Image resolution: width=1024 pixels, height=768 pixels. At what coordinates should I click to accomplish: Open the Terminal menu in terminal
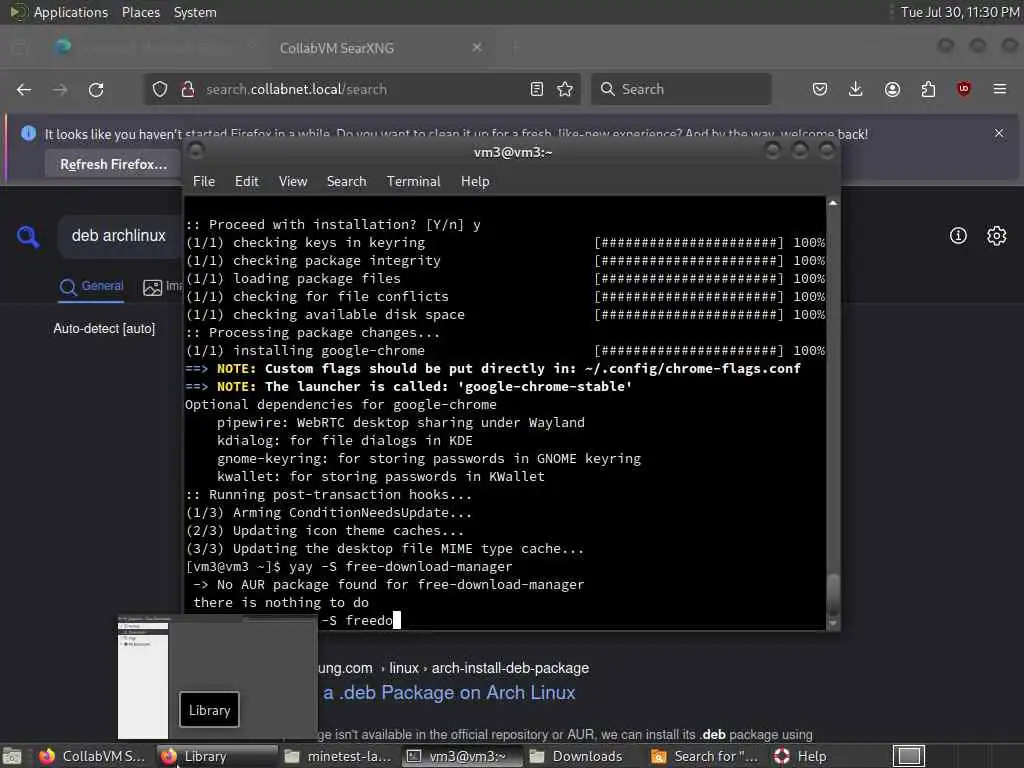click(x=413, y=182)
